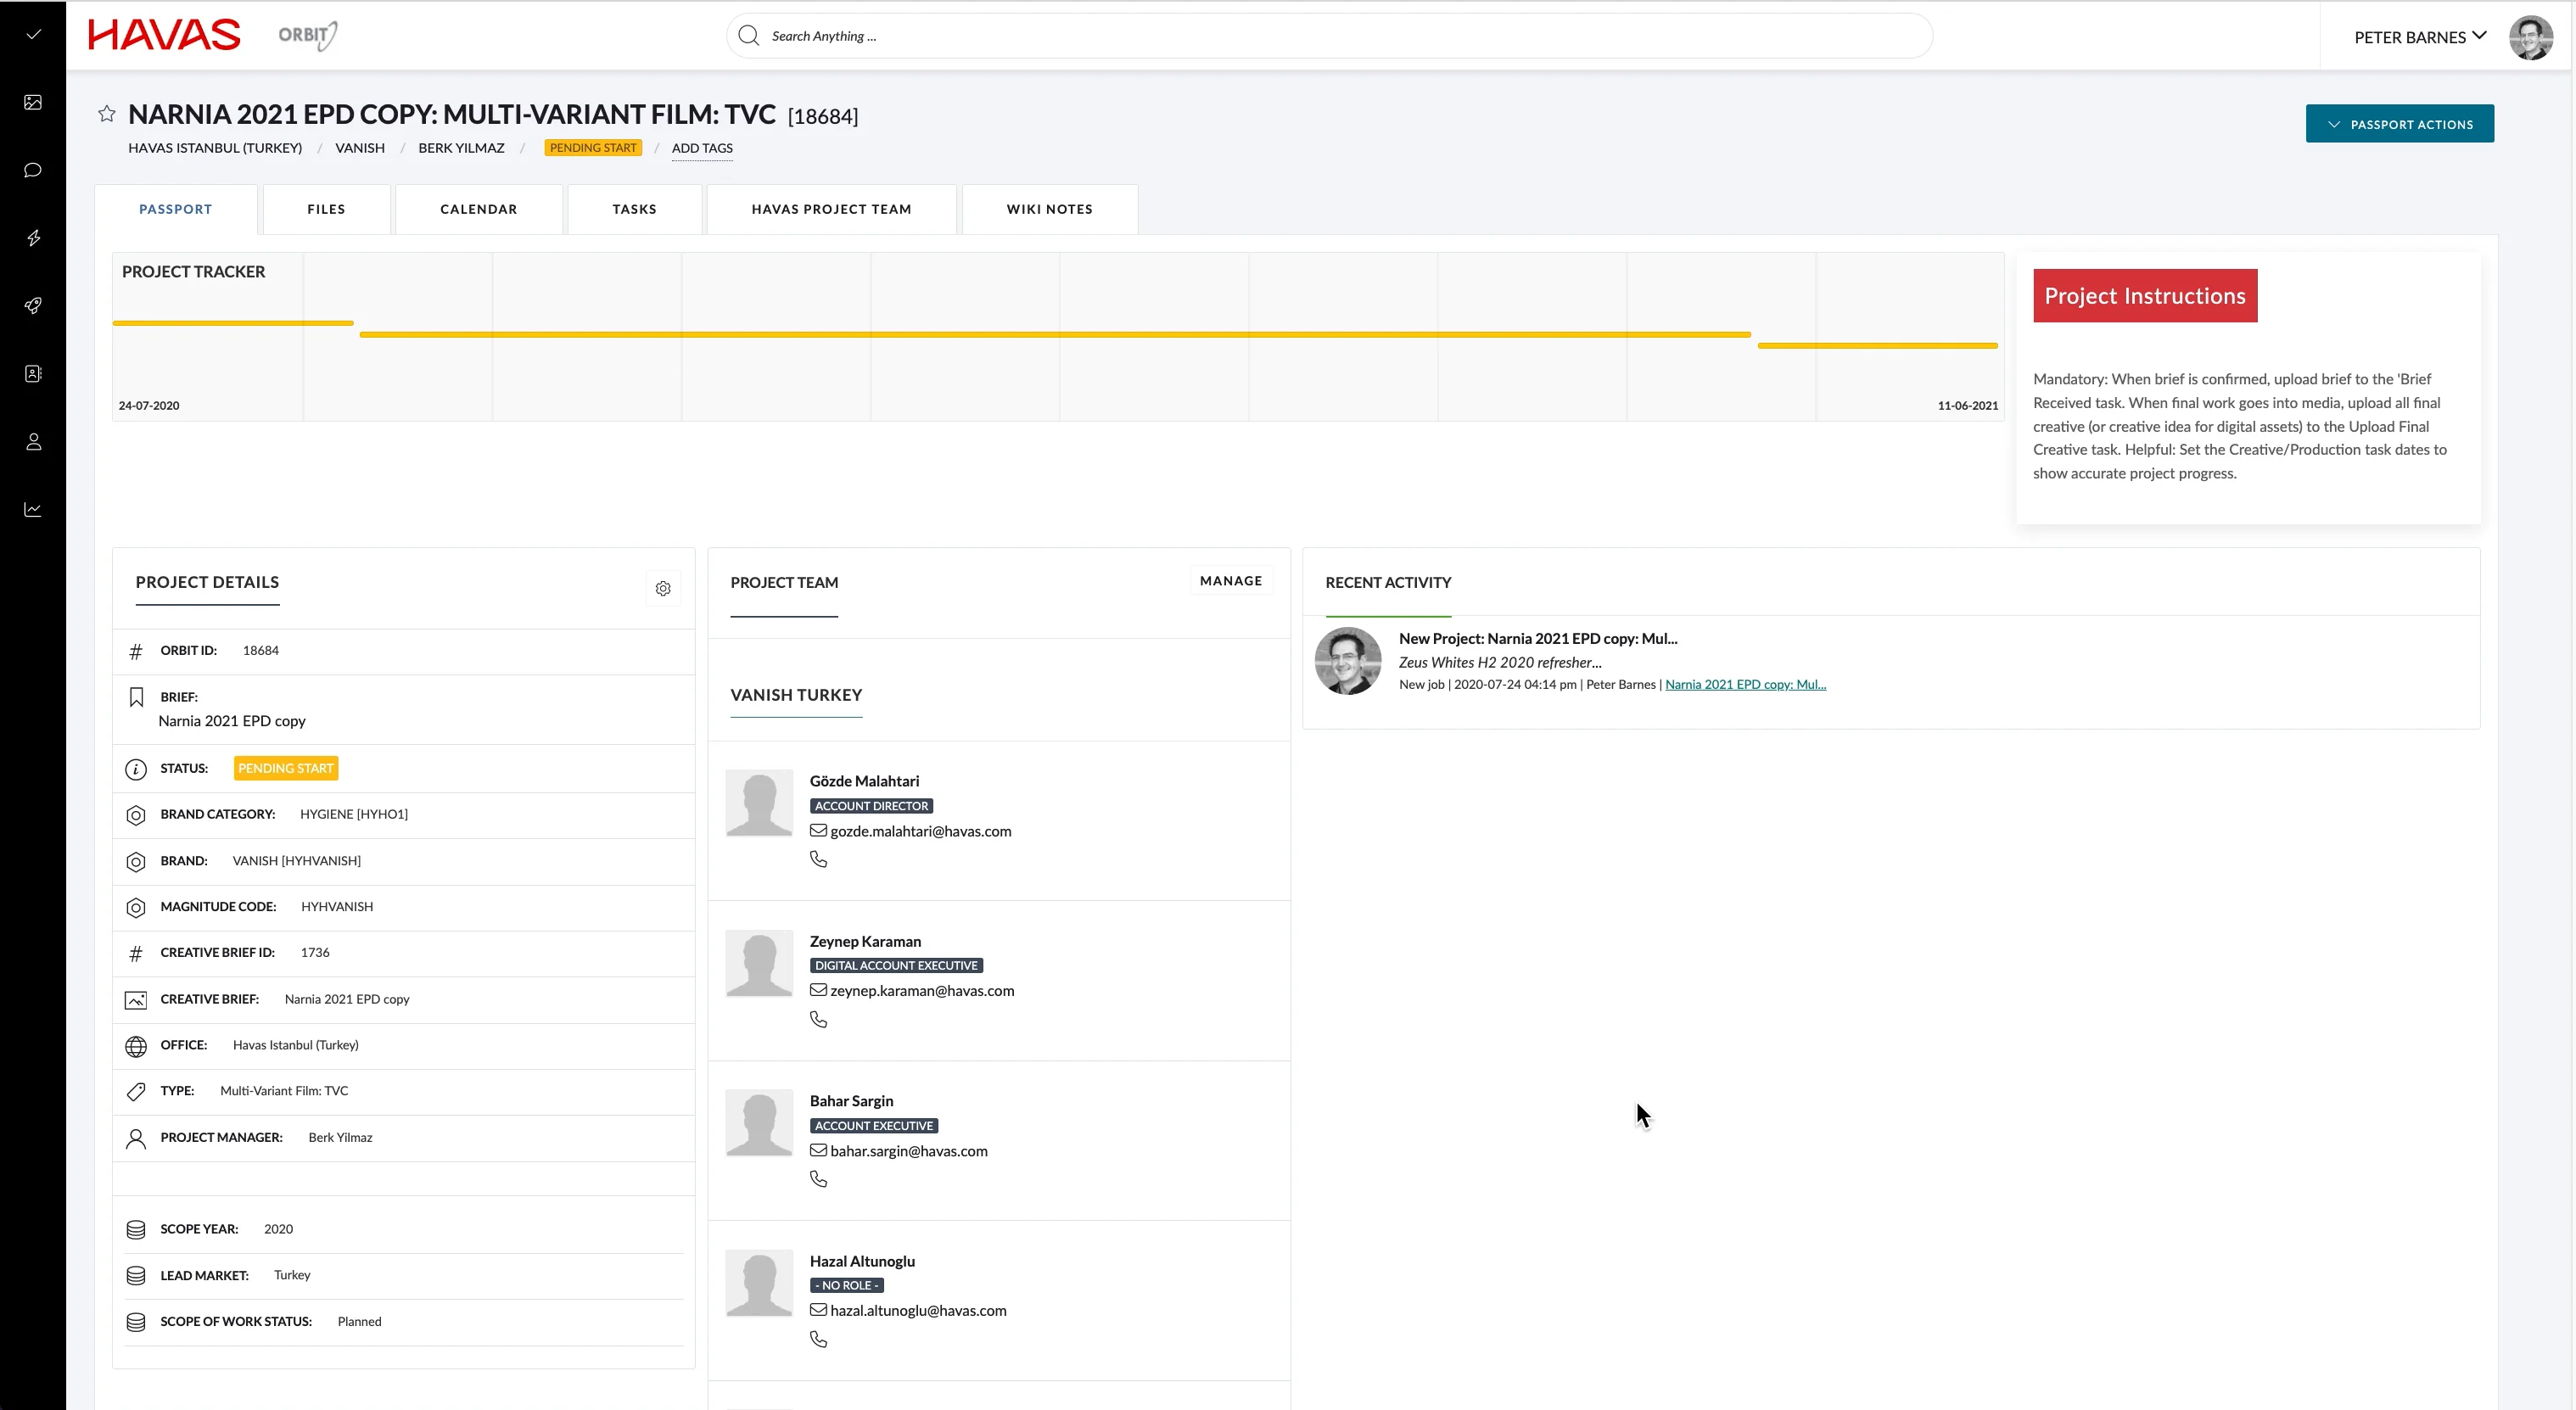Click Bahar Sargin's phone icon
Screen dimensions: 2576x1410
click(818, 1179)
